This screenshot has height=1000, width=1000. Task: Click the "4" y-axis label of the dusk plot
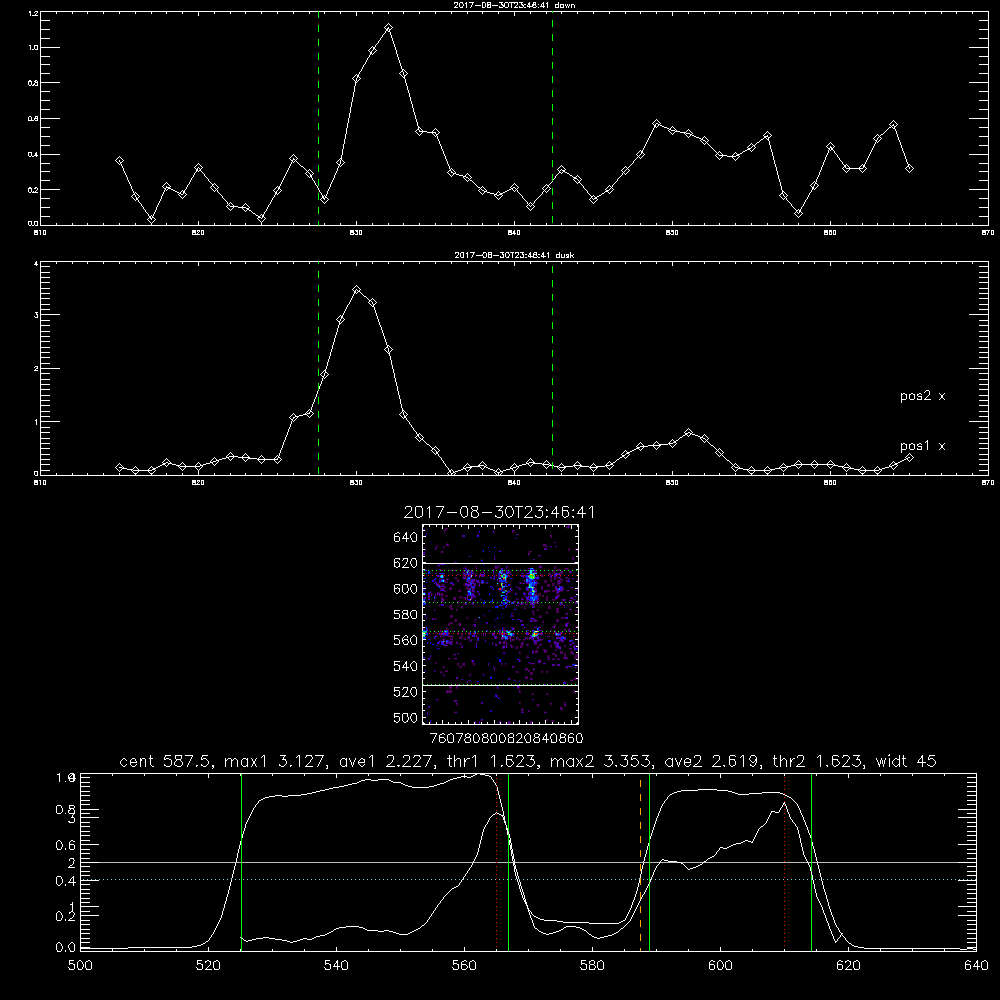(36, 263)
